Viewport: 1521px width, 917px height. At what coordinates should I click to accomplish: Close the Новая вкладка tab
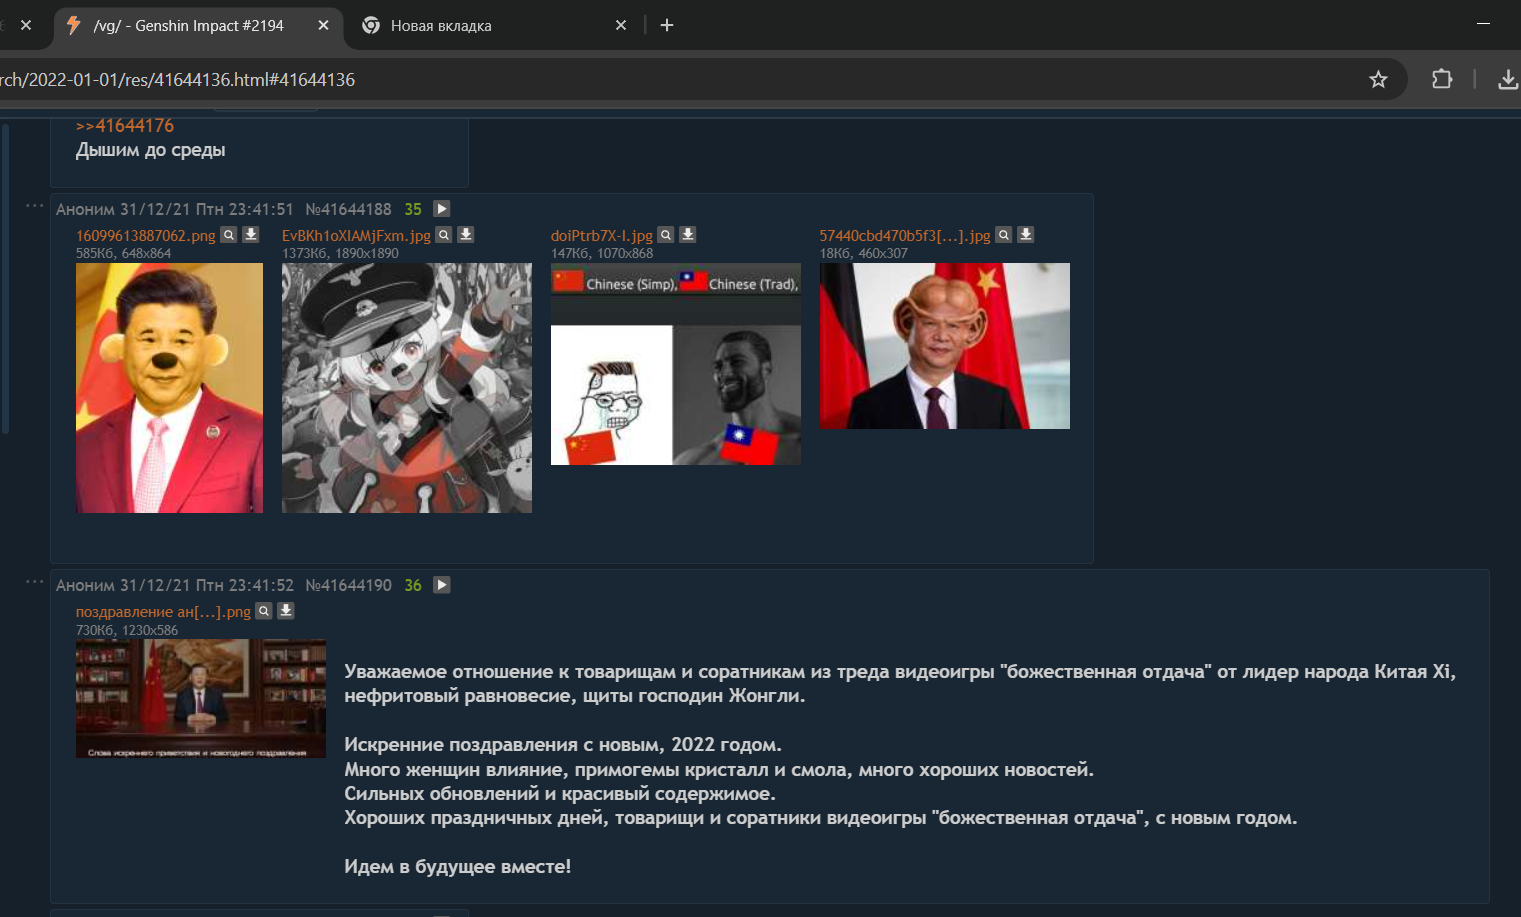[x=621, y=25]
